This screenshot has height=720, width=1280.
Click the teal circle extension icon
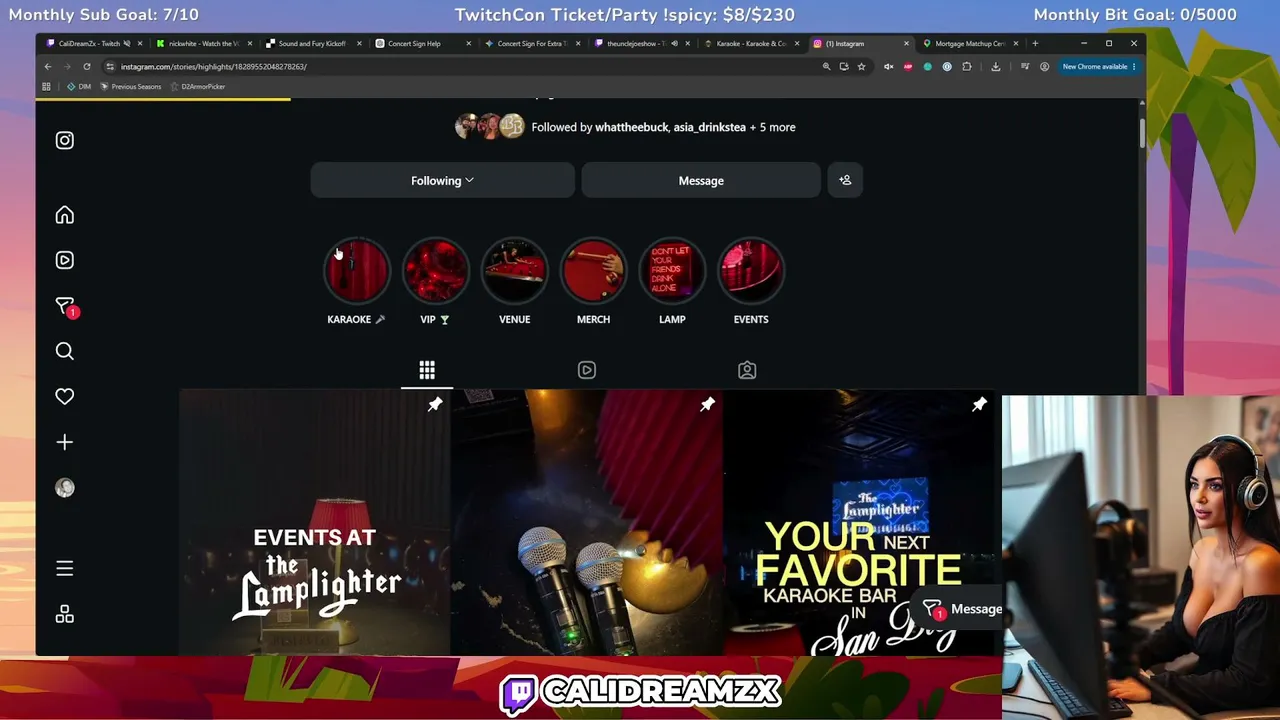click(927, 67)
